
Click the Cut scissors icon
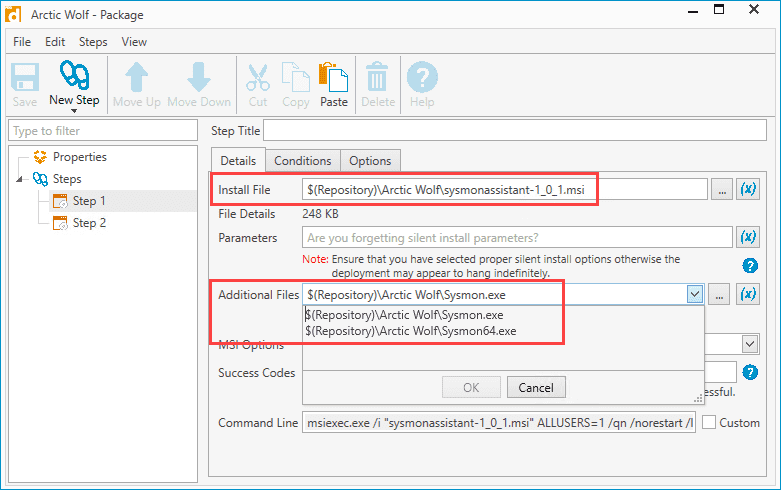[x=258, y=77]
